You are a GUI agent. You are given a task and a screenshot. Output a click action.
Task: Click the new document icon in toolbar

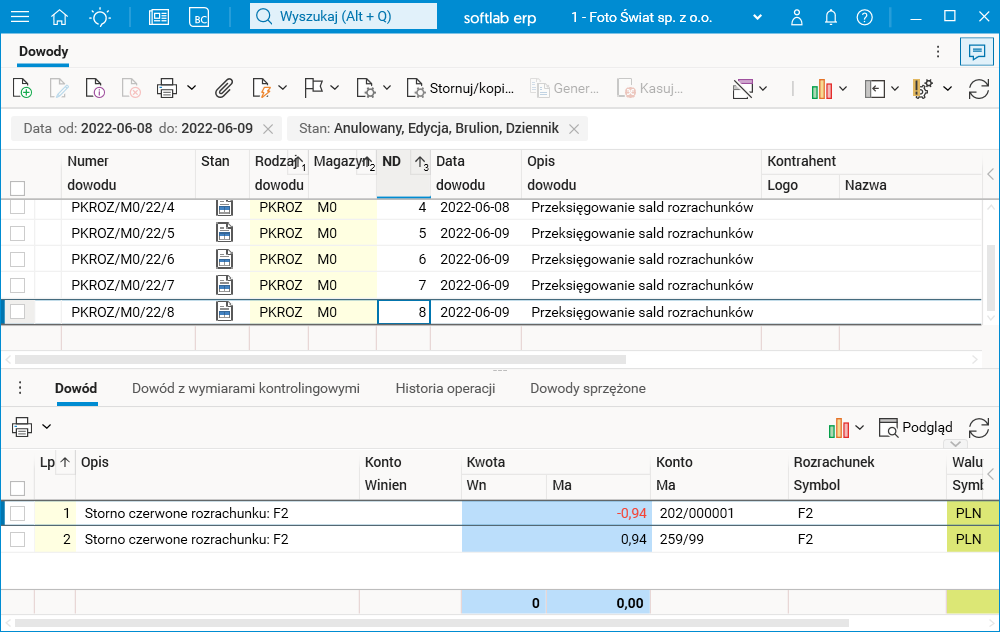(22, 88)
